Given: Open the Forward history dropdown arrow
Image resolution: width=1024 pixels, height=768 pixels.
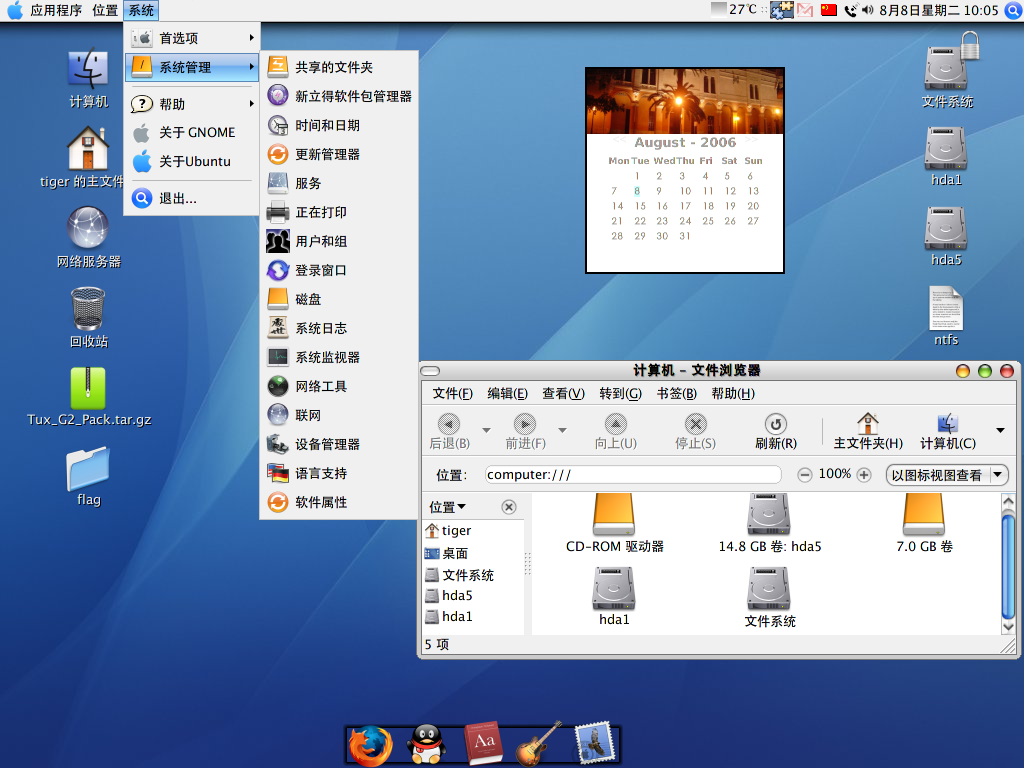Looking at the screenshot, I should click(562, 430).
